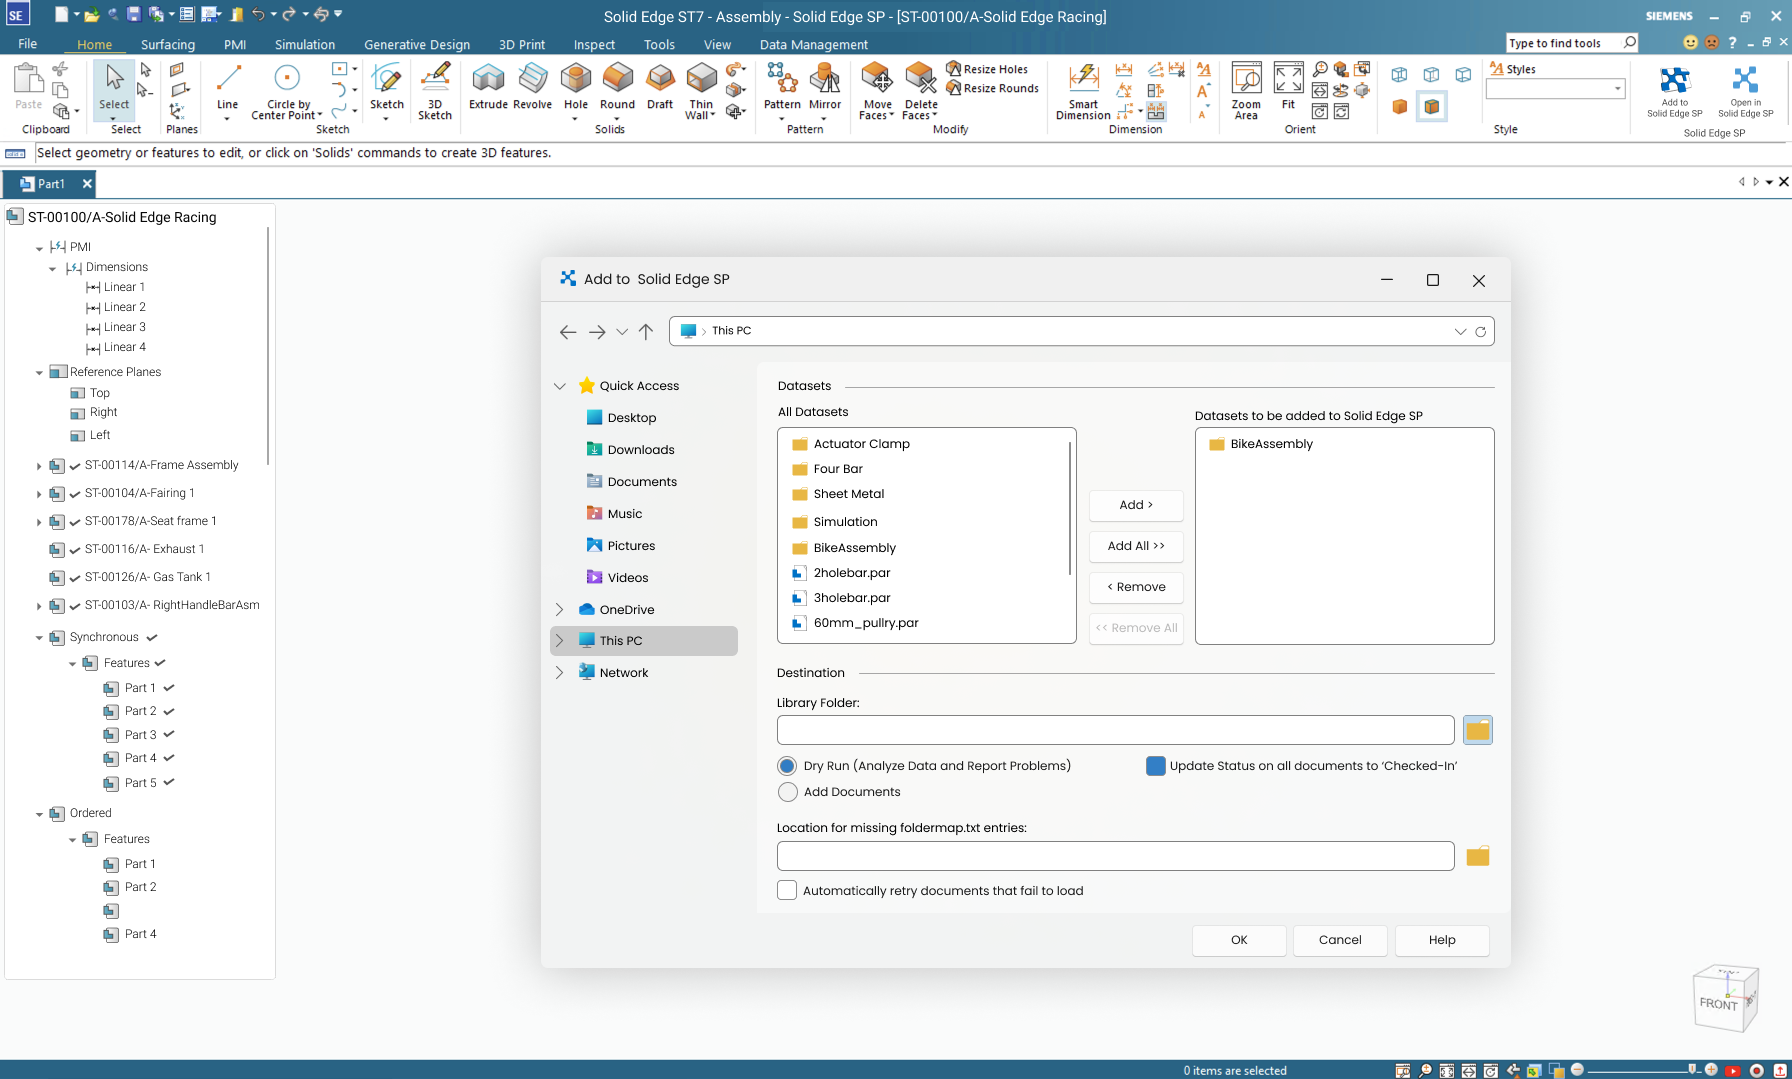Open the Styles combo box
Viewport: 1792px width, 1079px height.
(1556, 89)
